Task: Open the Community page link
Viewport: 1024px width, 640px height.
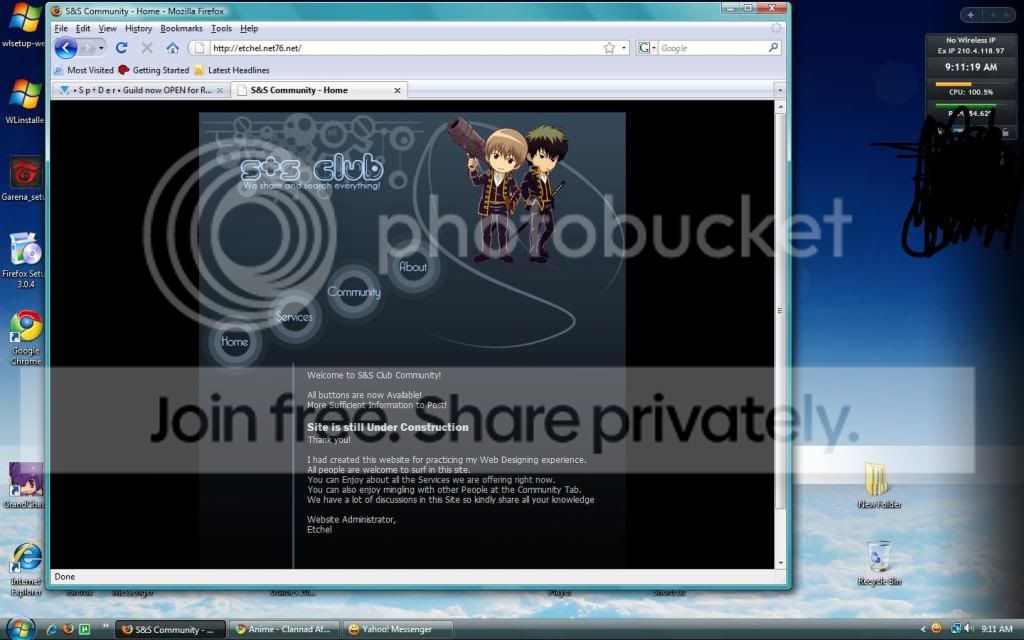Action: [354, 292]
